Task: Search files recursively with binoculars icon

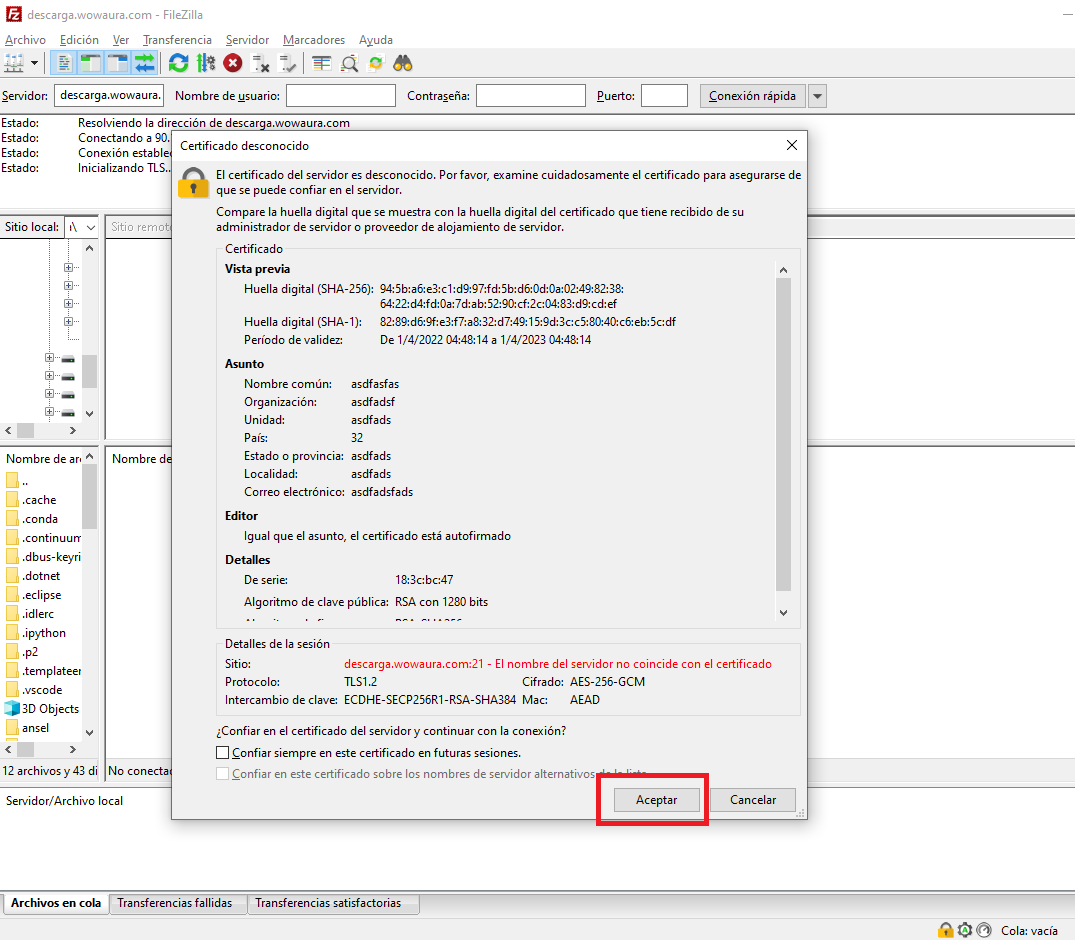Action: tap(403, 64)
